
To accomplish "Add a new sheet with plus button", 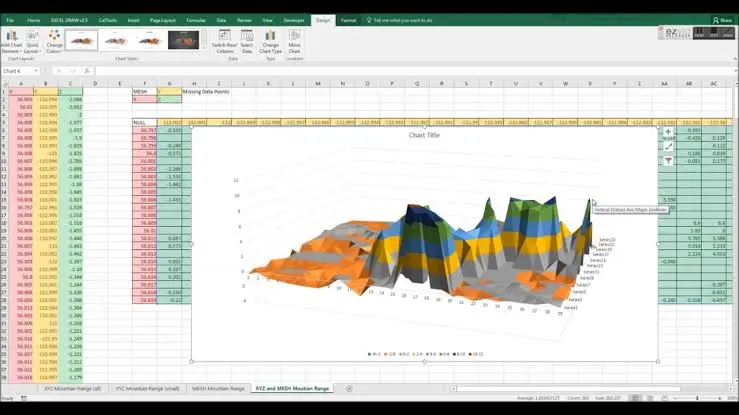I will [x=349, y=389].
